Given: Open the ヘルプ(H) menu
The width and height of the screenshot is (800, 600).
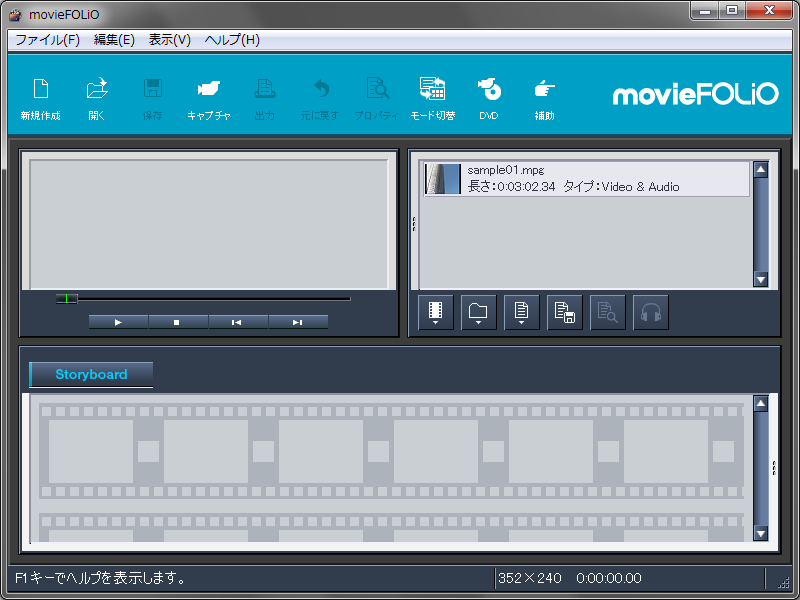Looking at the screenshot, I should (x=232, y=40).
